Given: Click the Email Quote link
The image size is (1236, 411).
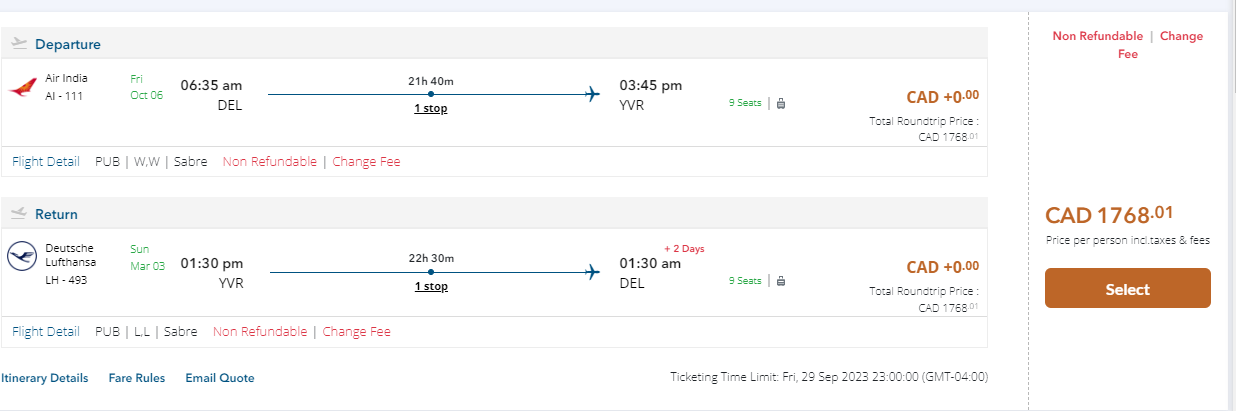Looking at the screenshot, I should pos(220,378).
